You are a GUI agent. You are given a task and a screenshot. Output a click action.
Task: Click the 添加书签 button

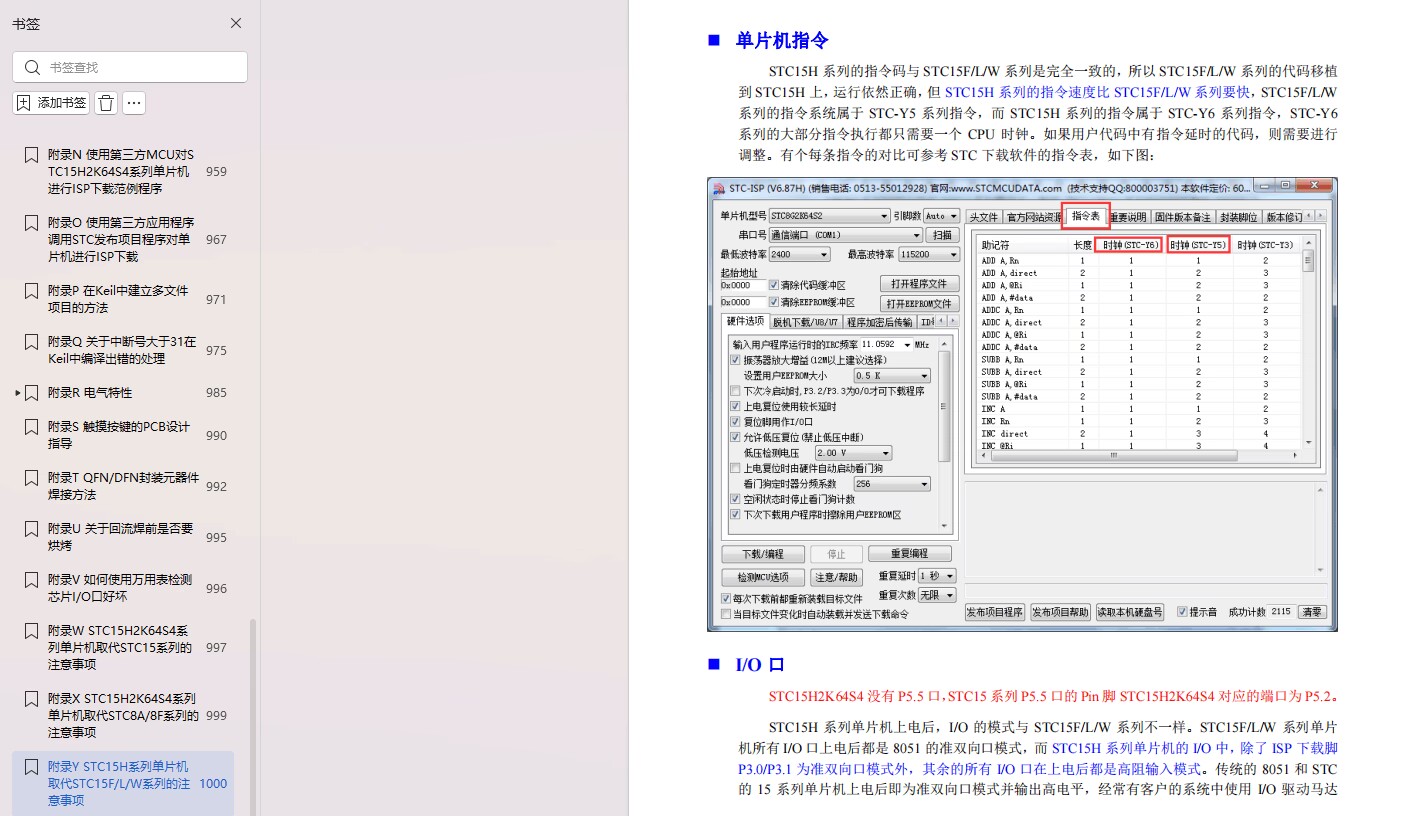point(51,103)
